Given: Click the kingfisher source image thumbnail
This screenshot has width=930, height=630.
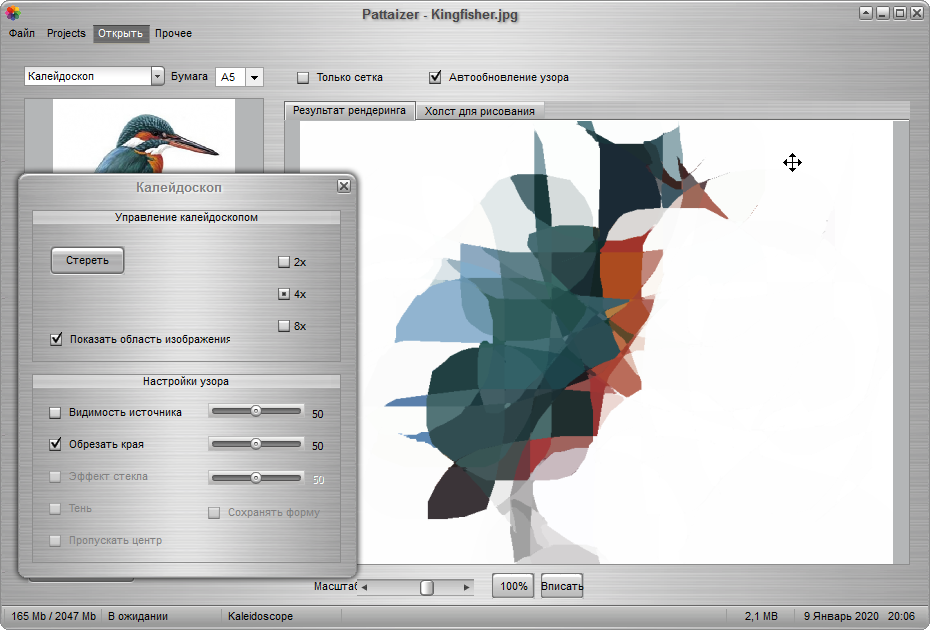Looking at the screenshot, I should (x=144, y=136).
